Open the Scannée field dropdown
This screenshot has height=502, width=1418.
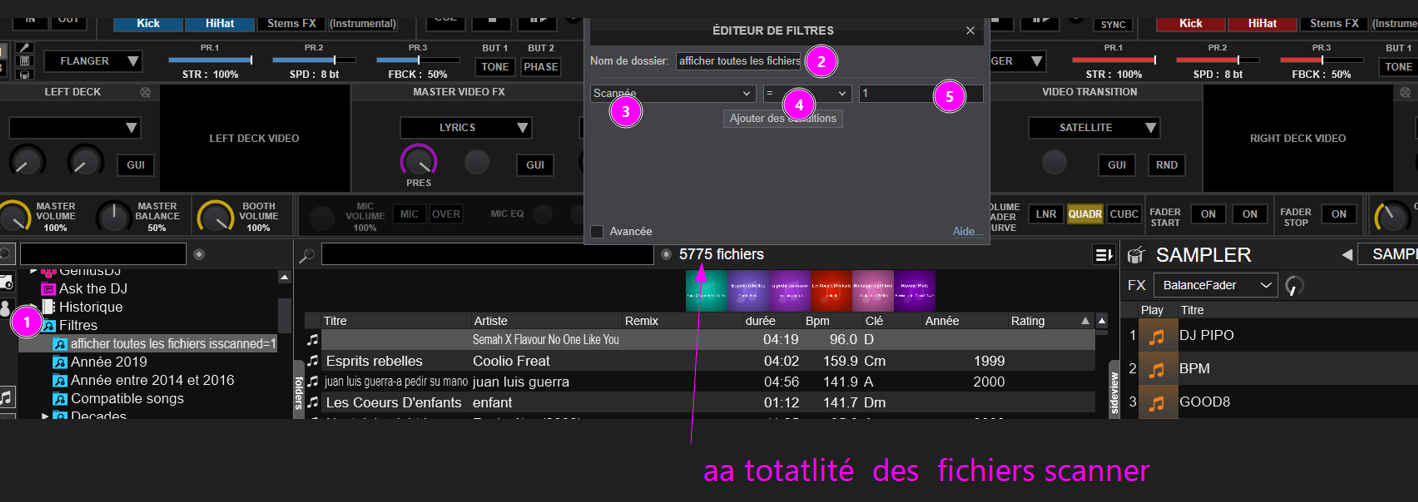673,94
